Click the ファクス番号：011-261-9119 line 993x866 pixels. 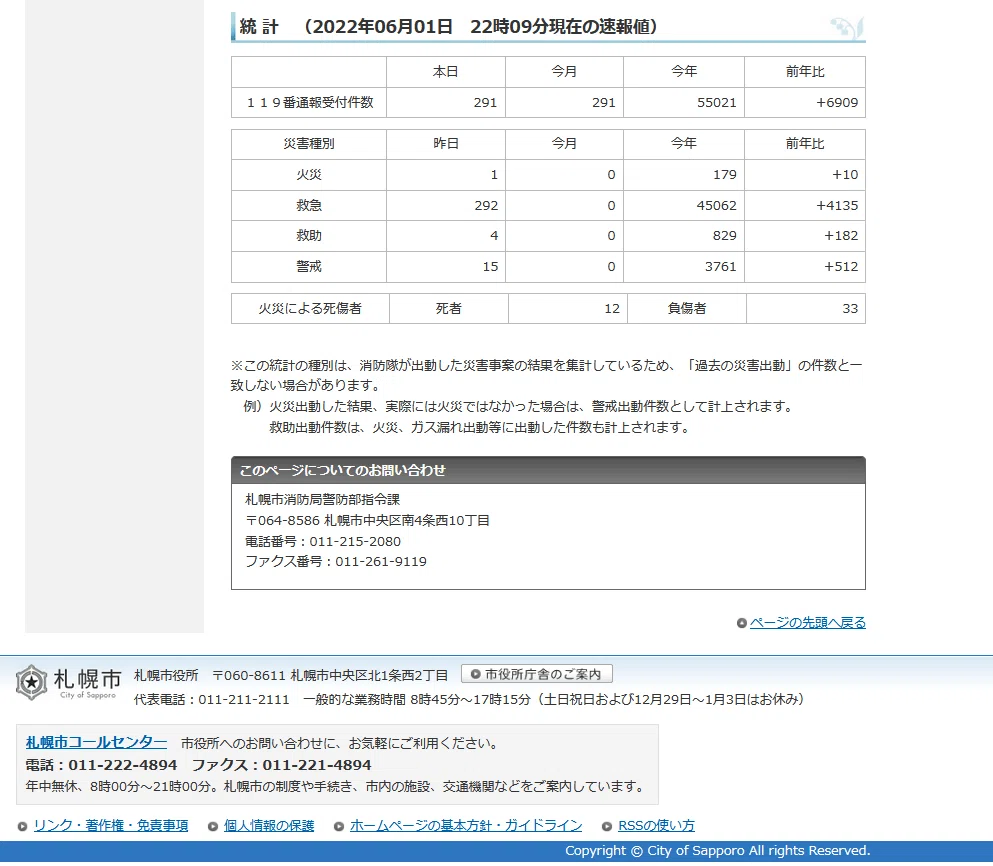[x=336, y=562]
